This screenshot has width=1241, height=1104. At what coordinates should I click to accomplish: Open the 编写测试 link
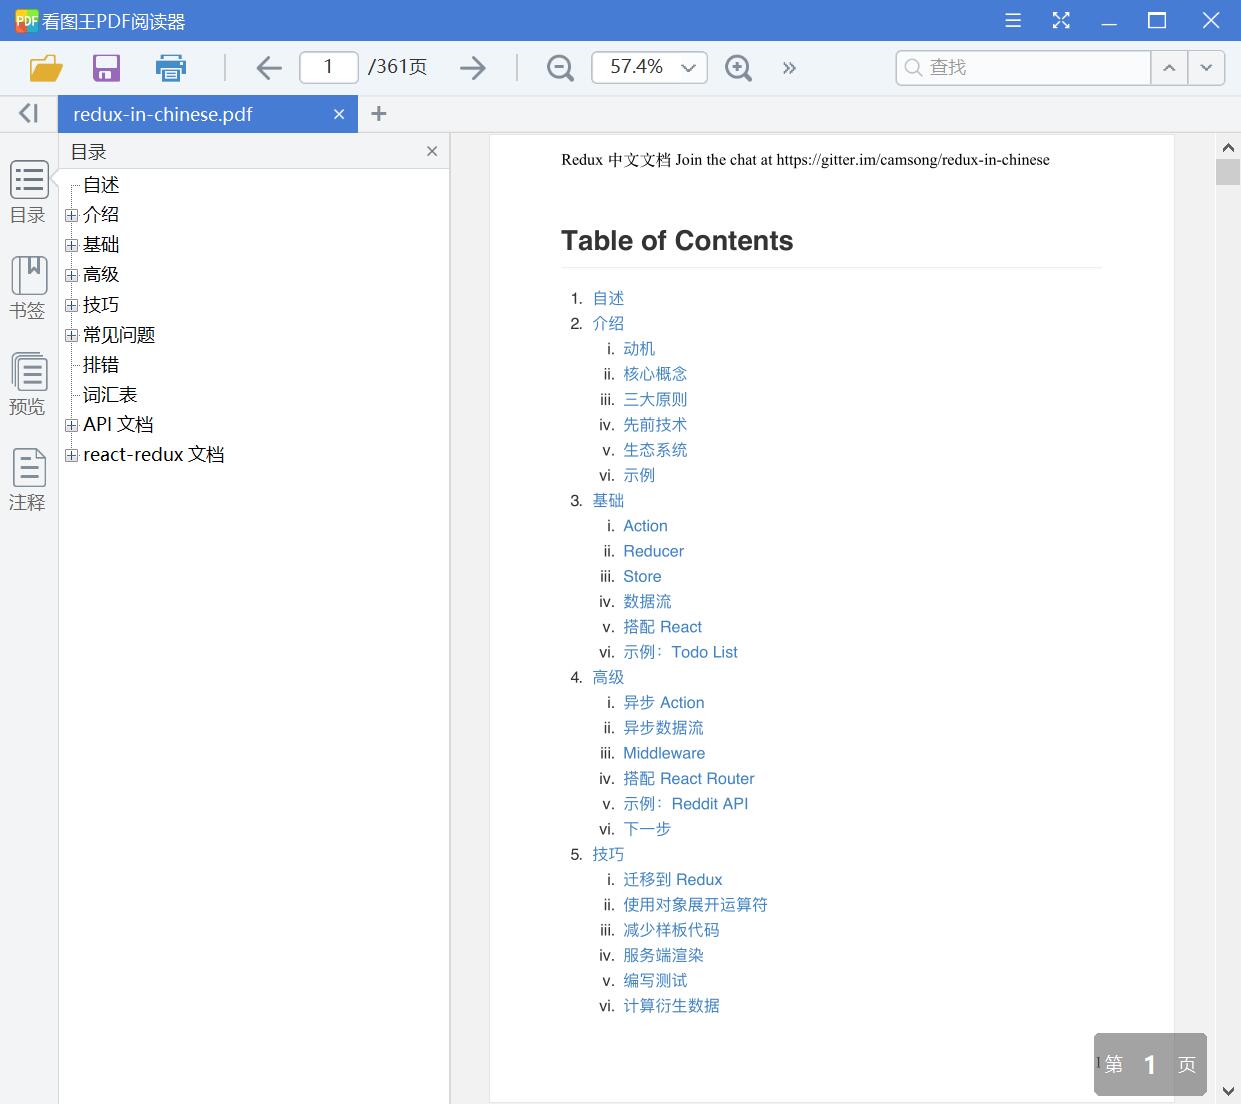point(655,980)
